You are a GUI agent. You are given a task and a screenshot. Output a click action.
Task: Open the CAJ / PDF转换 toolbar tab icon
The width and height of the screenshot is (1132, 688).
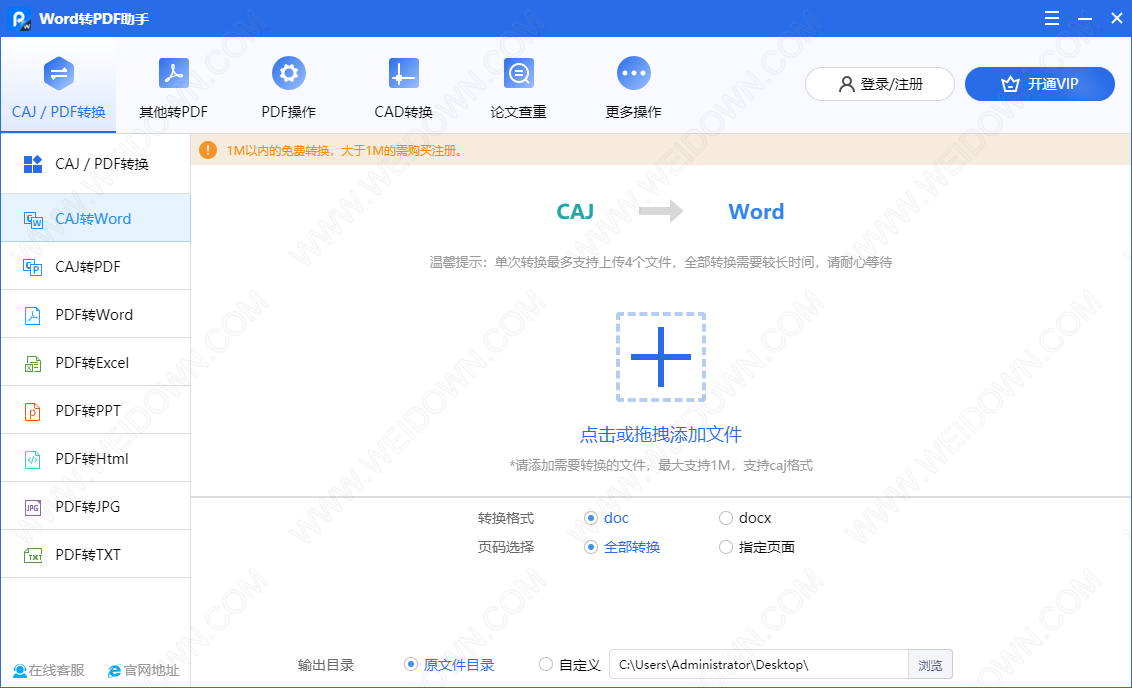(x=58, y=73)
